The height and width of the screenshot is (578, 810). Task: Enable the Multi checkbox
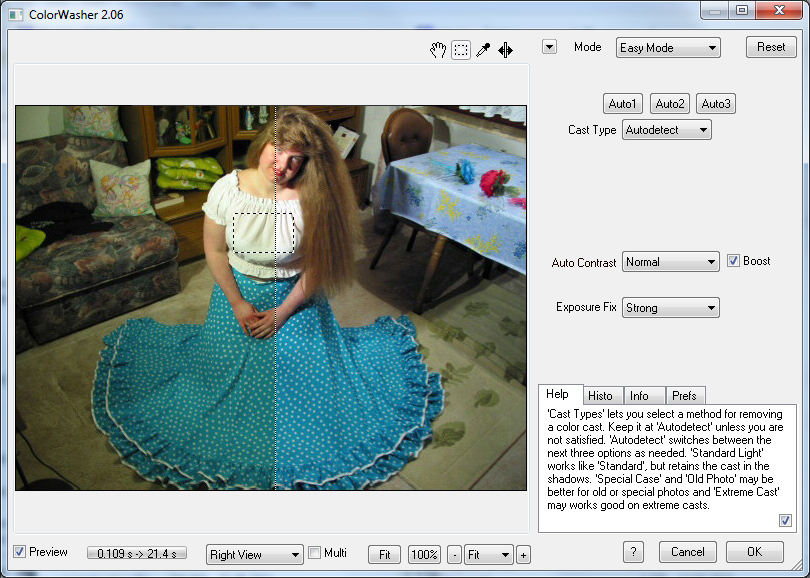[314, 553]
